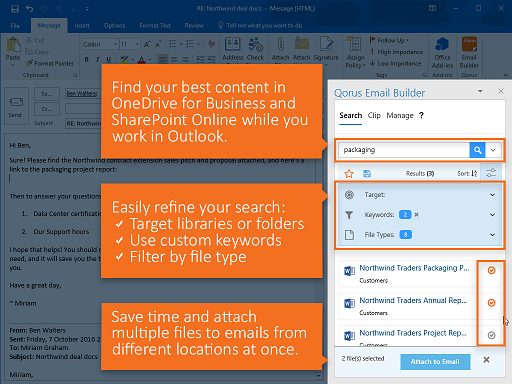Viewport: 512px width, 384px height.
Task: Switch to the Insert ribbon tab
Action: click(82, 26)
